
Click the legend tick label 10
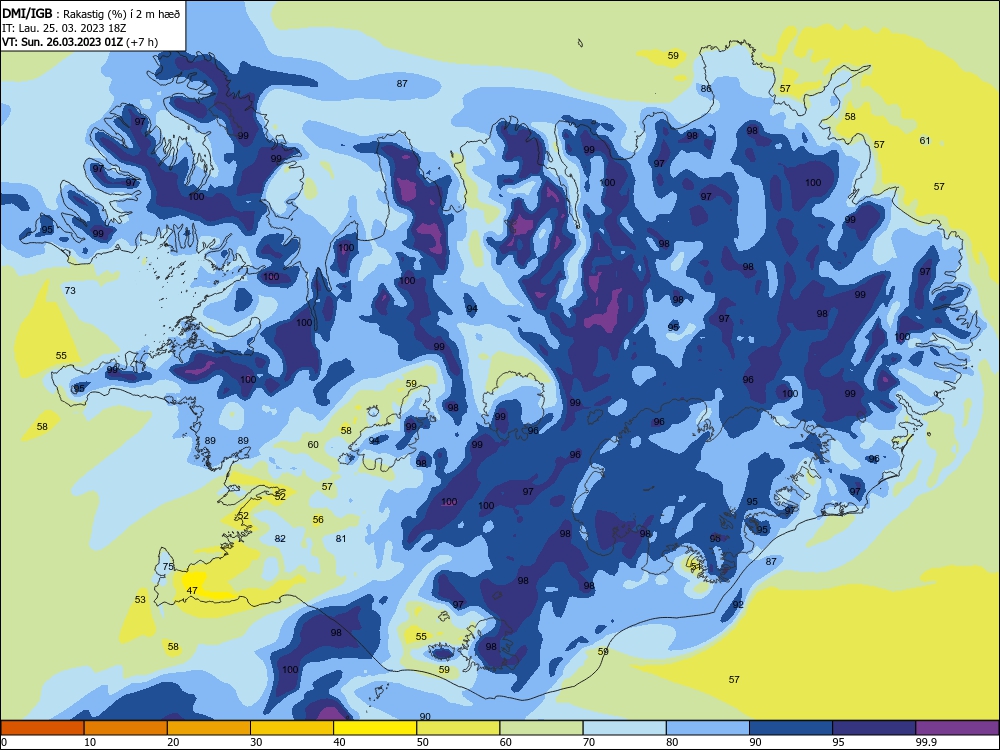click(90, 742)
